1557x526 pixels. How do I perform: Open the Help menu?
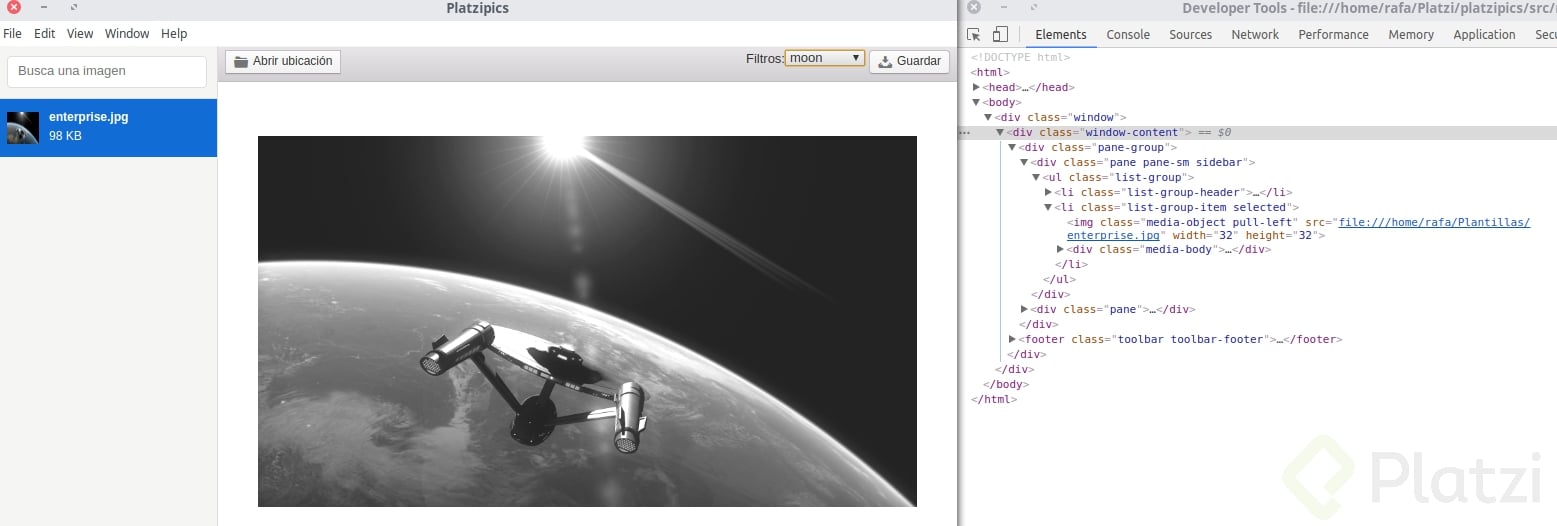(x=174, y=34)
